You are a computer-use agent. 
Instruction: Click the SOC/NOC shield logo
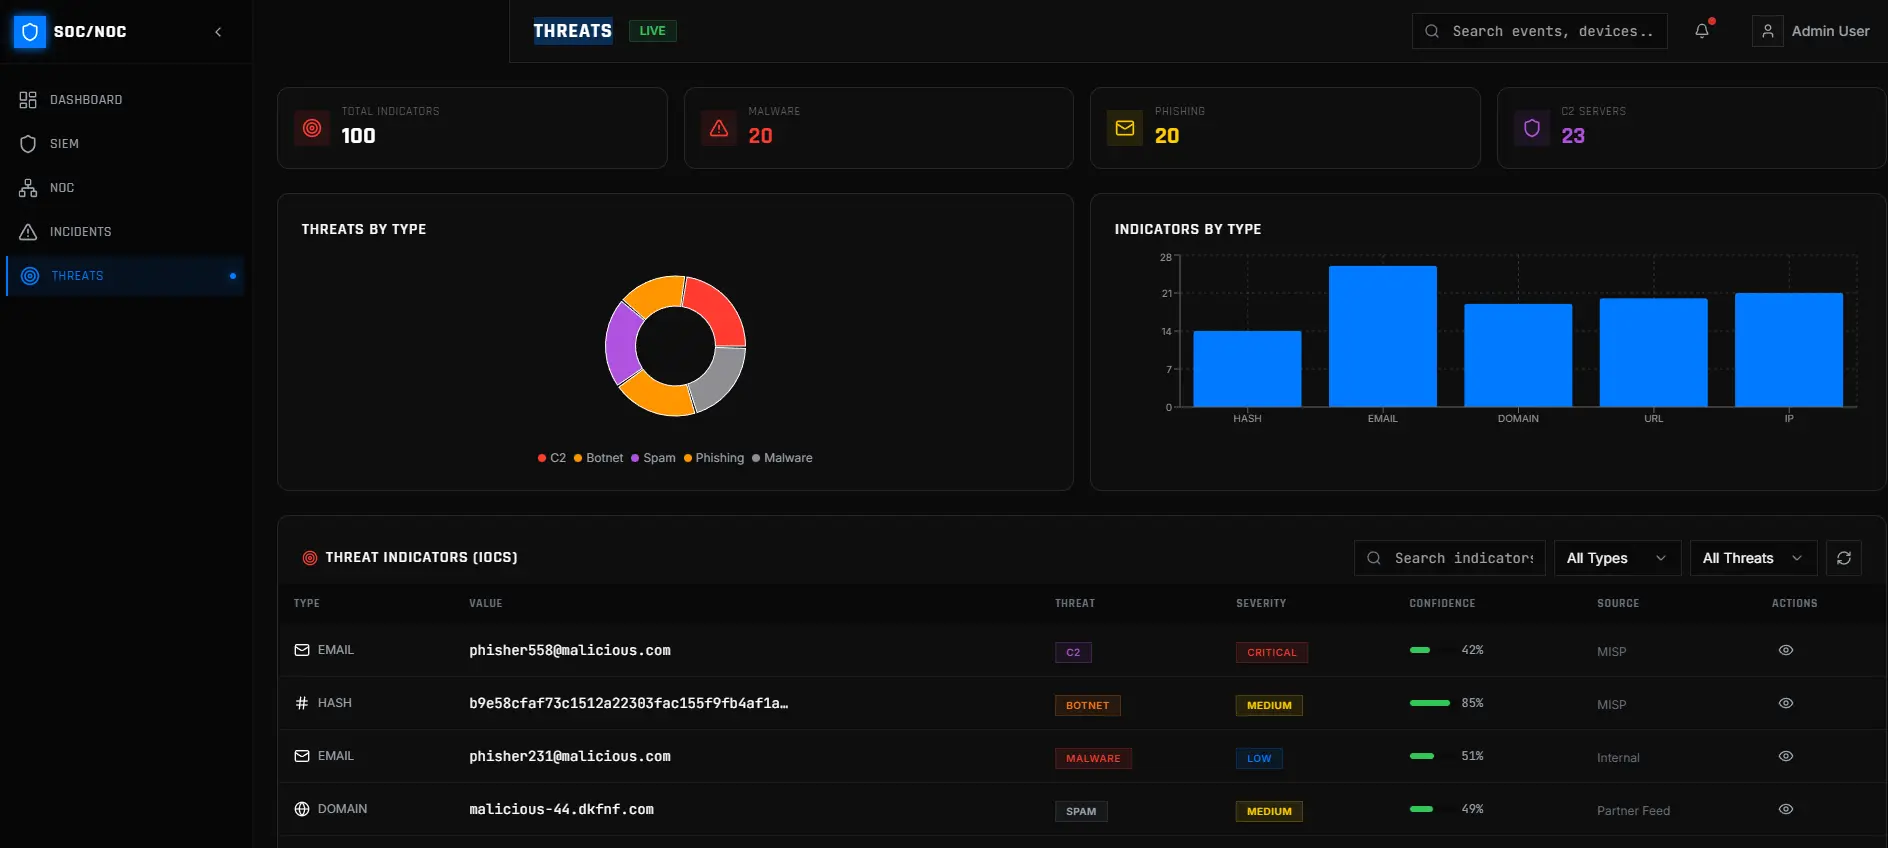(30, 32)
